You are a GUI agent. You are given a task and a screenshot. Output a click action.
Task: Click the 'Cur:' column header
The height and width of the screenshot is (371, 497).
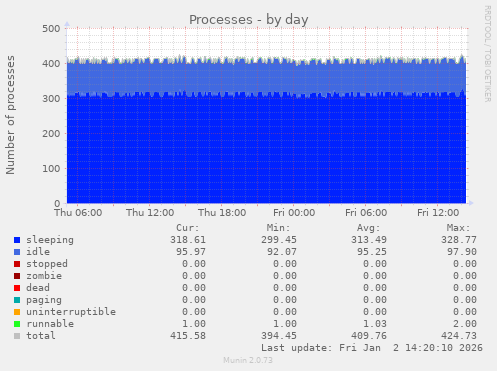point(188,228)
